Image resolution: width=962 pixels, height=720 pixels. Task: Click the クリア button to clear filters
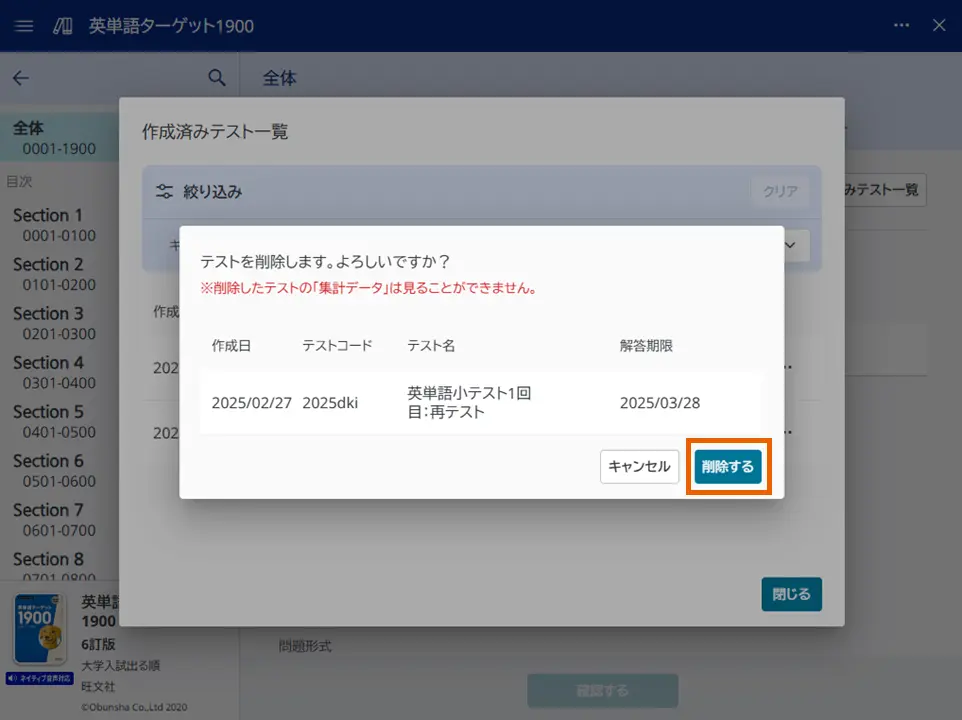tap(781, 191)
